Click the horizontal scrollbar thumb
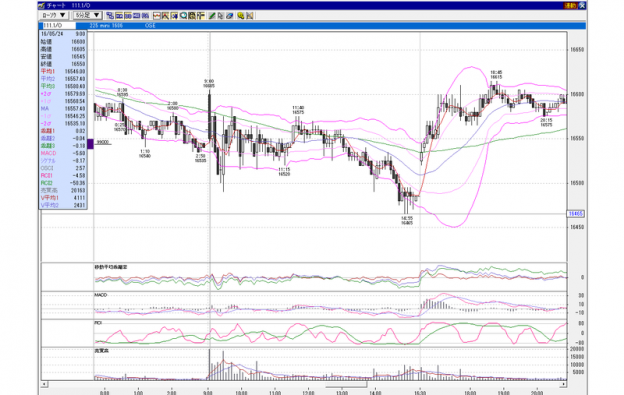The image size is (624, 395). click(346, 384)
